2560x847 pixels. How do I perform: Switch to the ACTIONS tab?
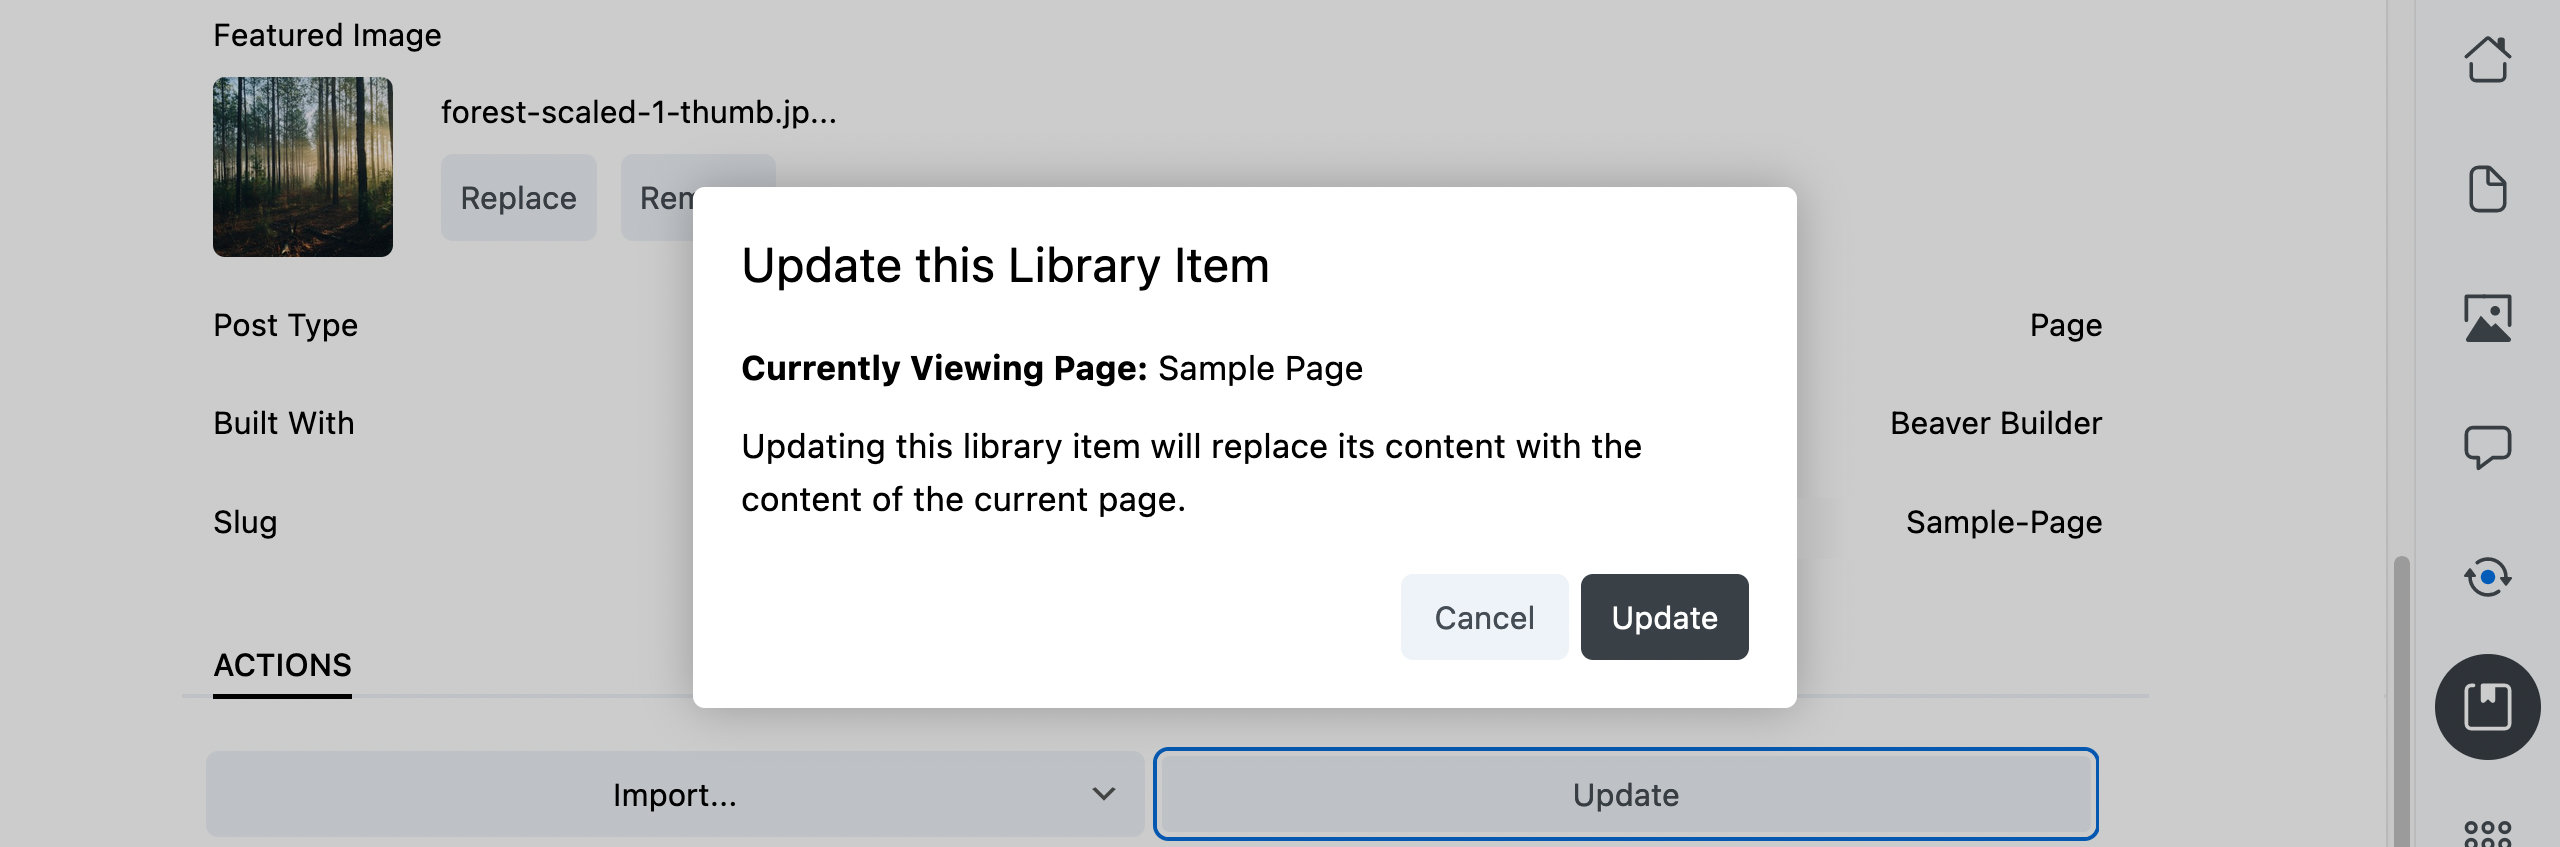pyautogui.click(x=283, y=665)
